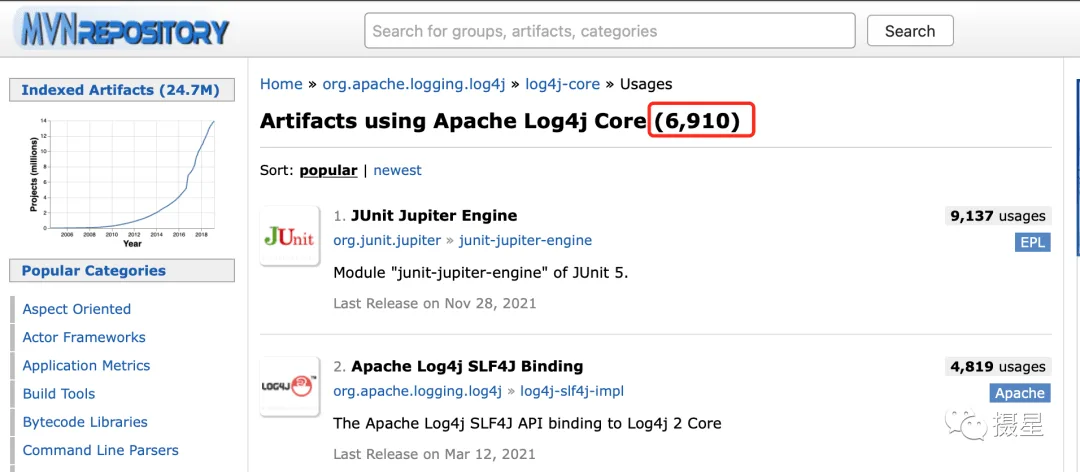The height and width of the screenshot is (472, 1080).
Task: Open Apache Log4j SLF4J Binding title
Action: (x=467, y=366)
